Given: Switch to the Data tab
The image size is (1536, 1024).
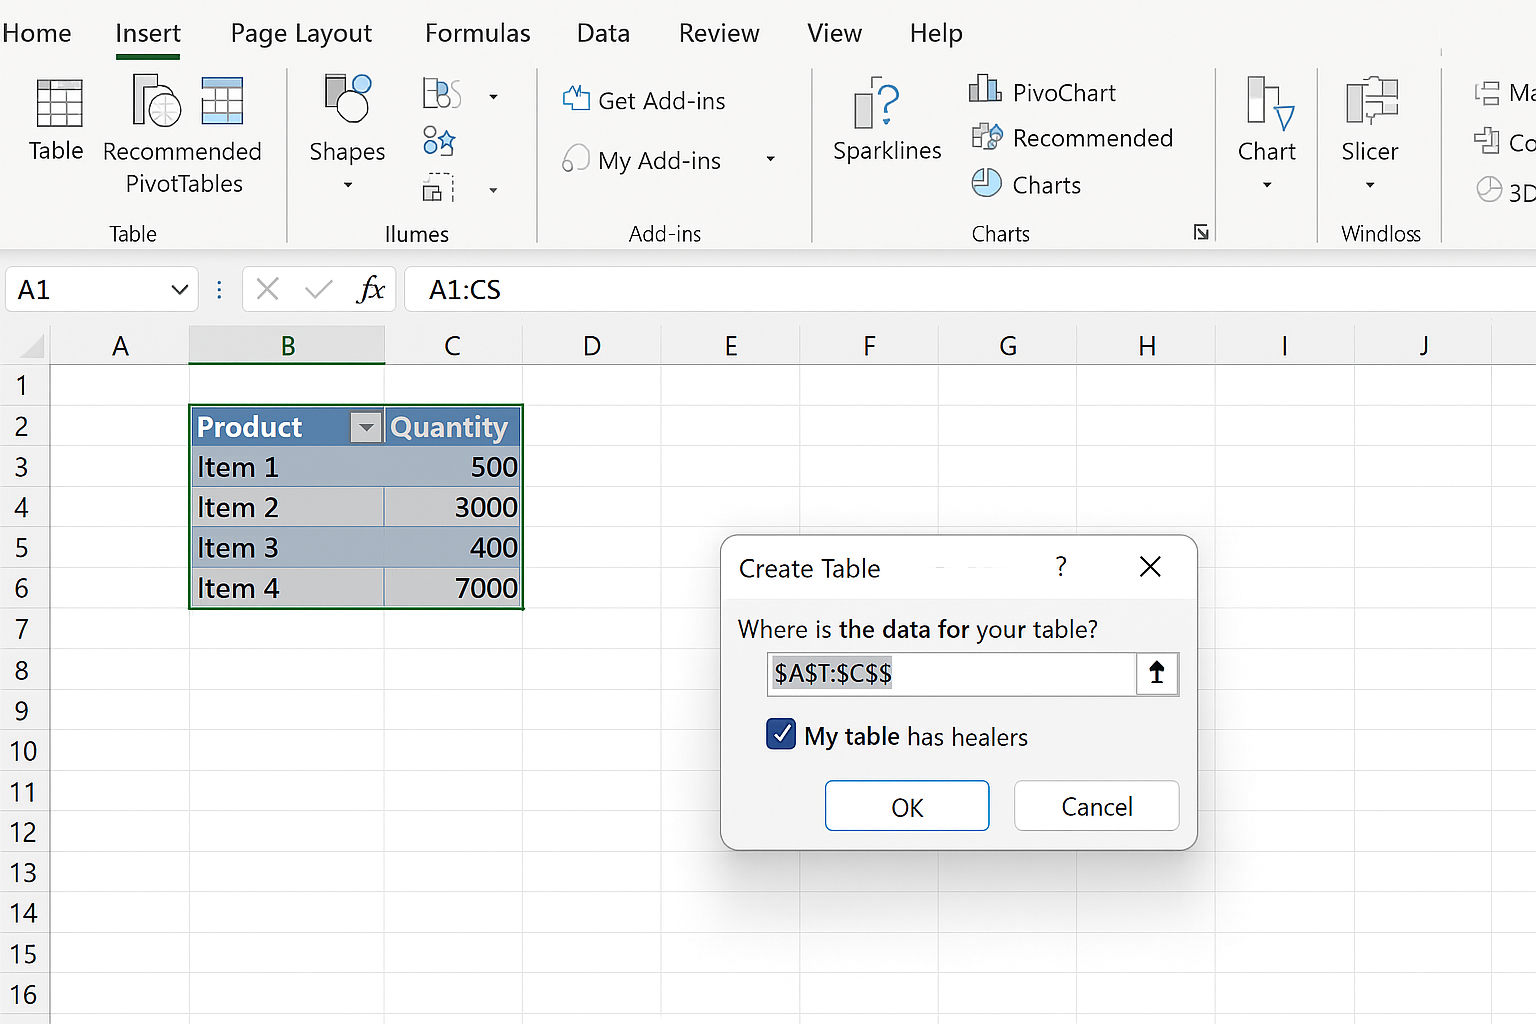Looking at the screenshot, I should pos(604,33).
